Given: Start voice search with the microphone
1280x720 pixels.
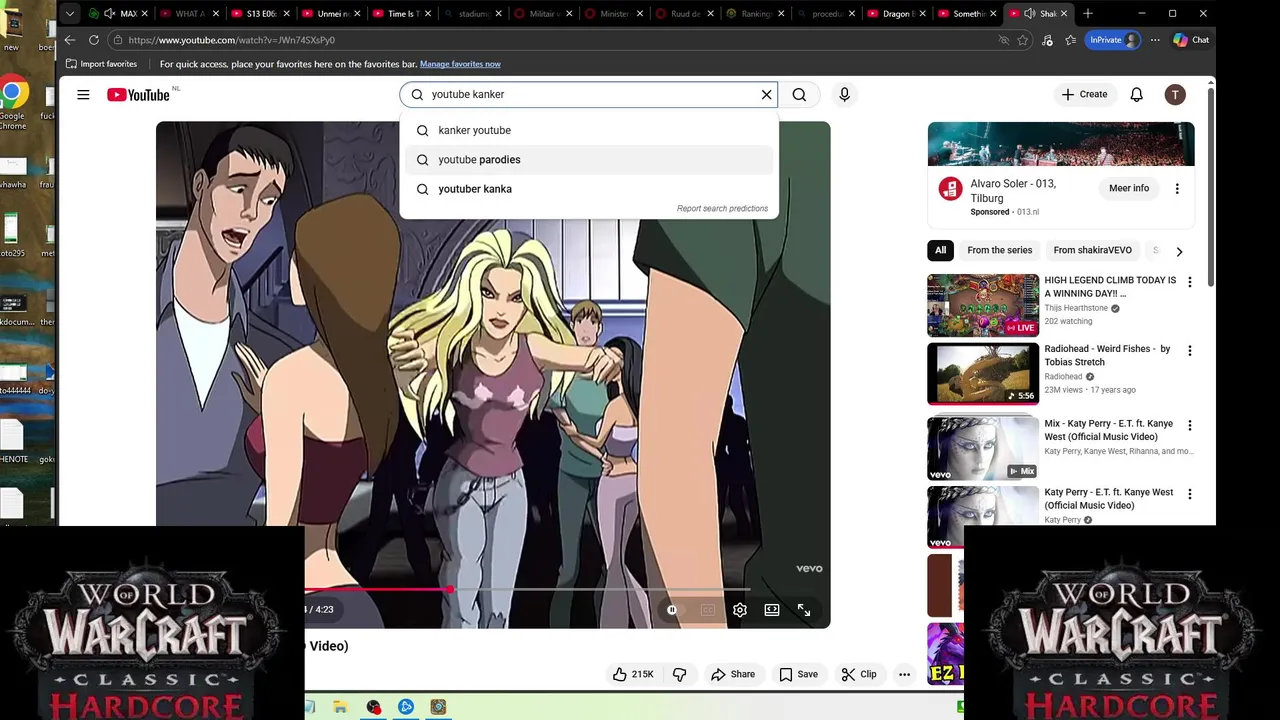Looking at the screenshot, I should click(844, 95).
